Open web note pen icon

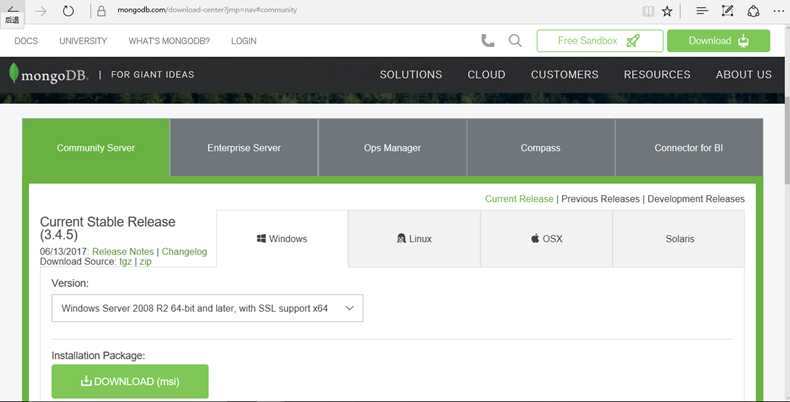click(x=727, y=11)
